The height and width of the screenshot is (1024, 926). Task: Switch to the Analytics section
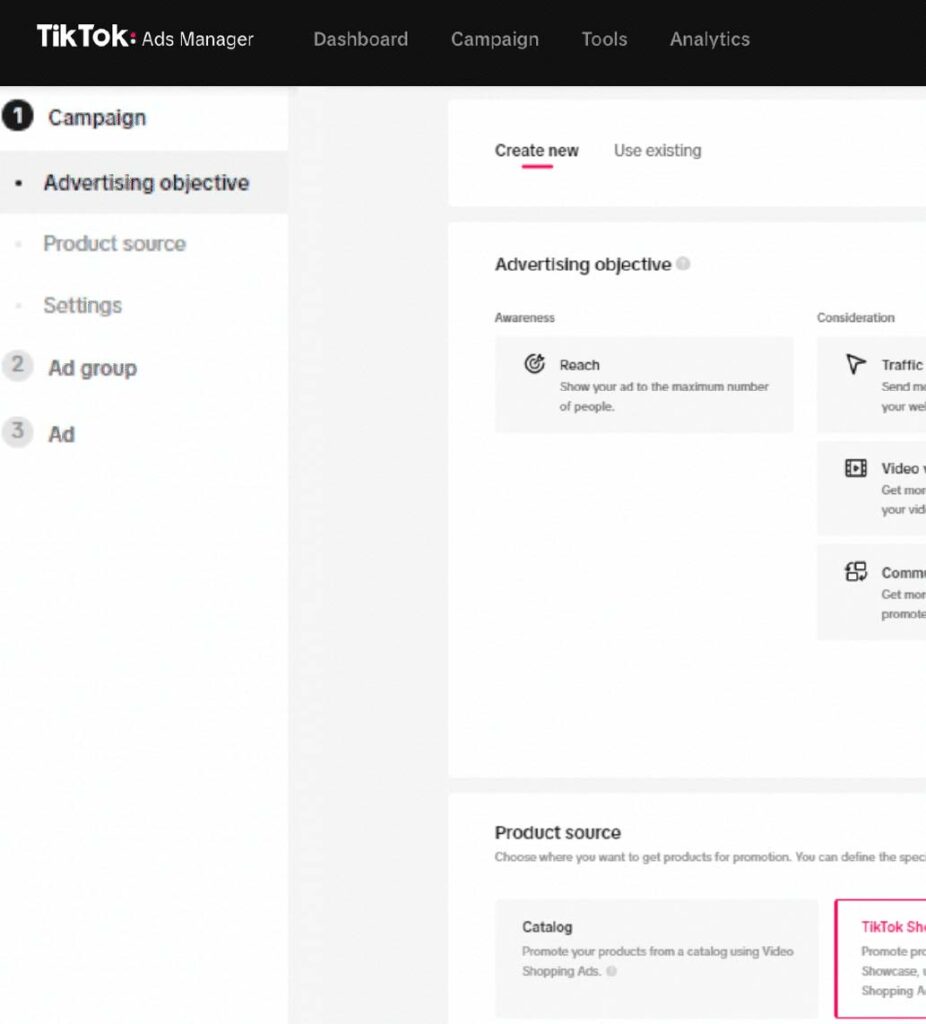[x=710, y=39]
